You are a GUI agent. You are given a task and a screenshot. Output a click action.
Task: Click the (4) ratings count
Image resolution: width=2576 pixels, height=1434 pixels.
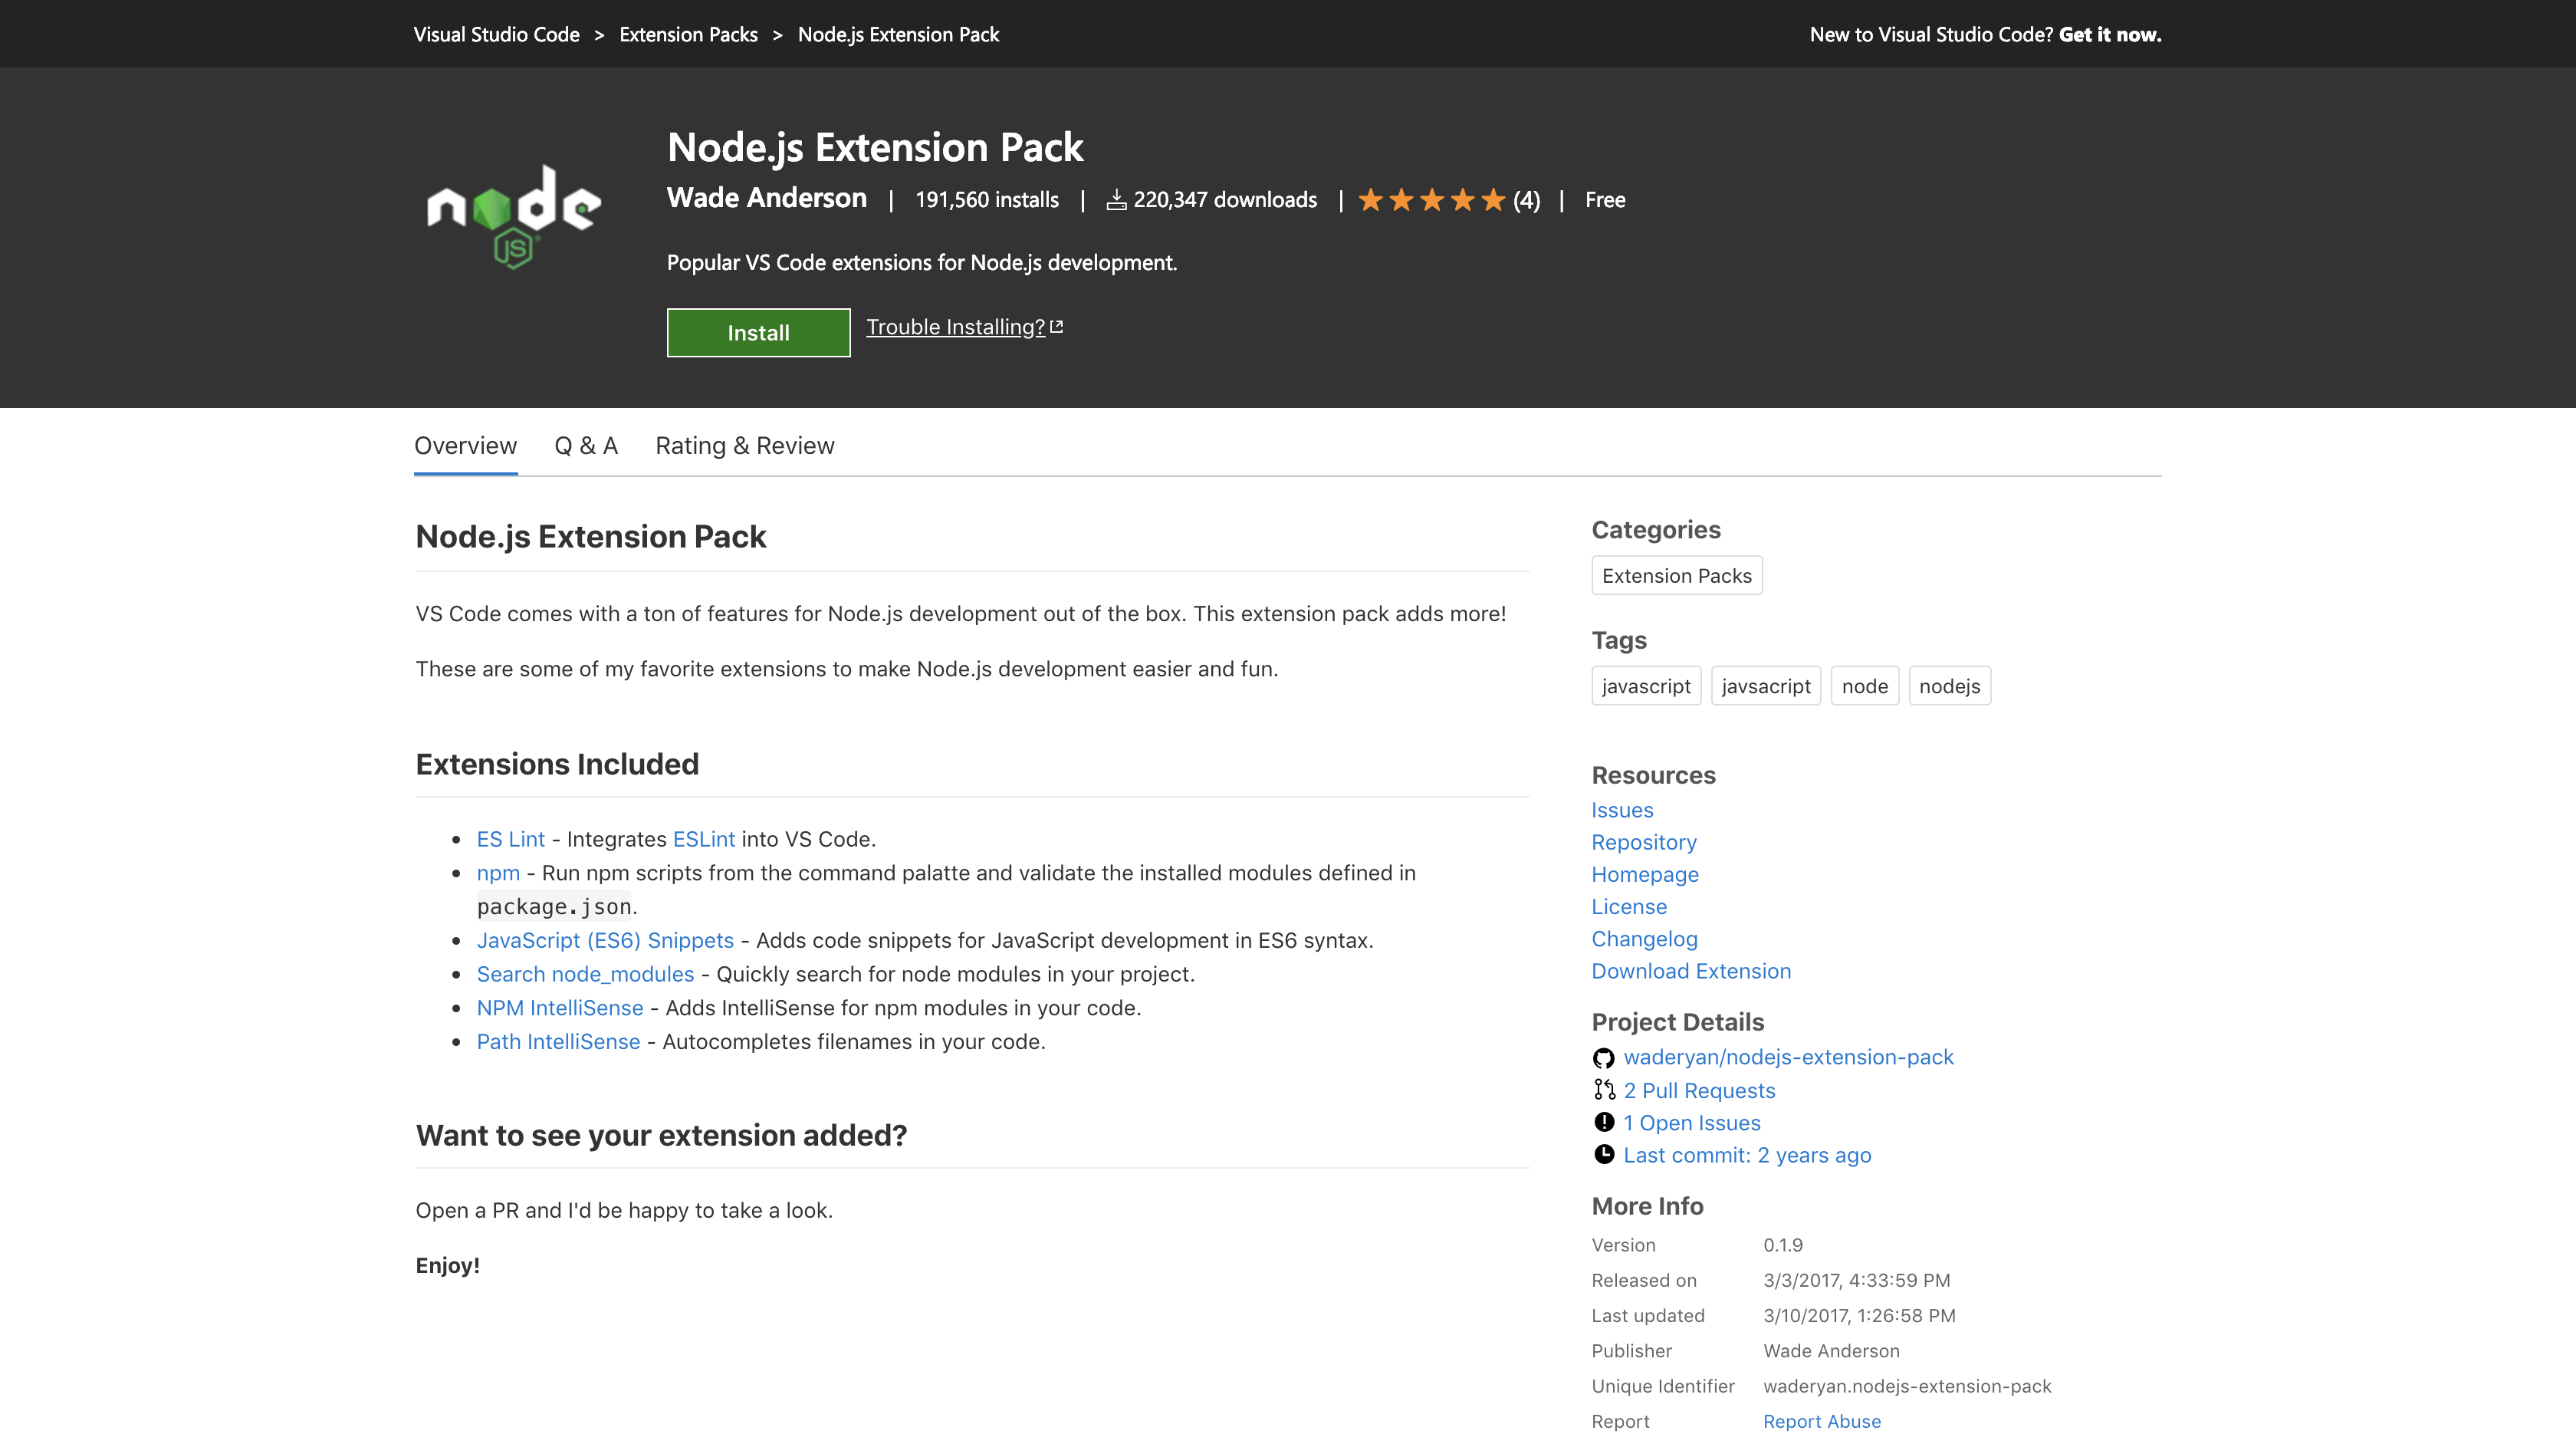tap(1526, 200)
